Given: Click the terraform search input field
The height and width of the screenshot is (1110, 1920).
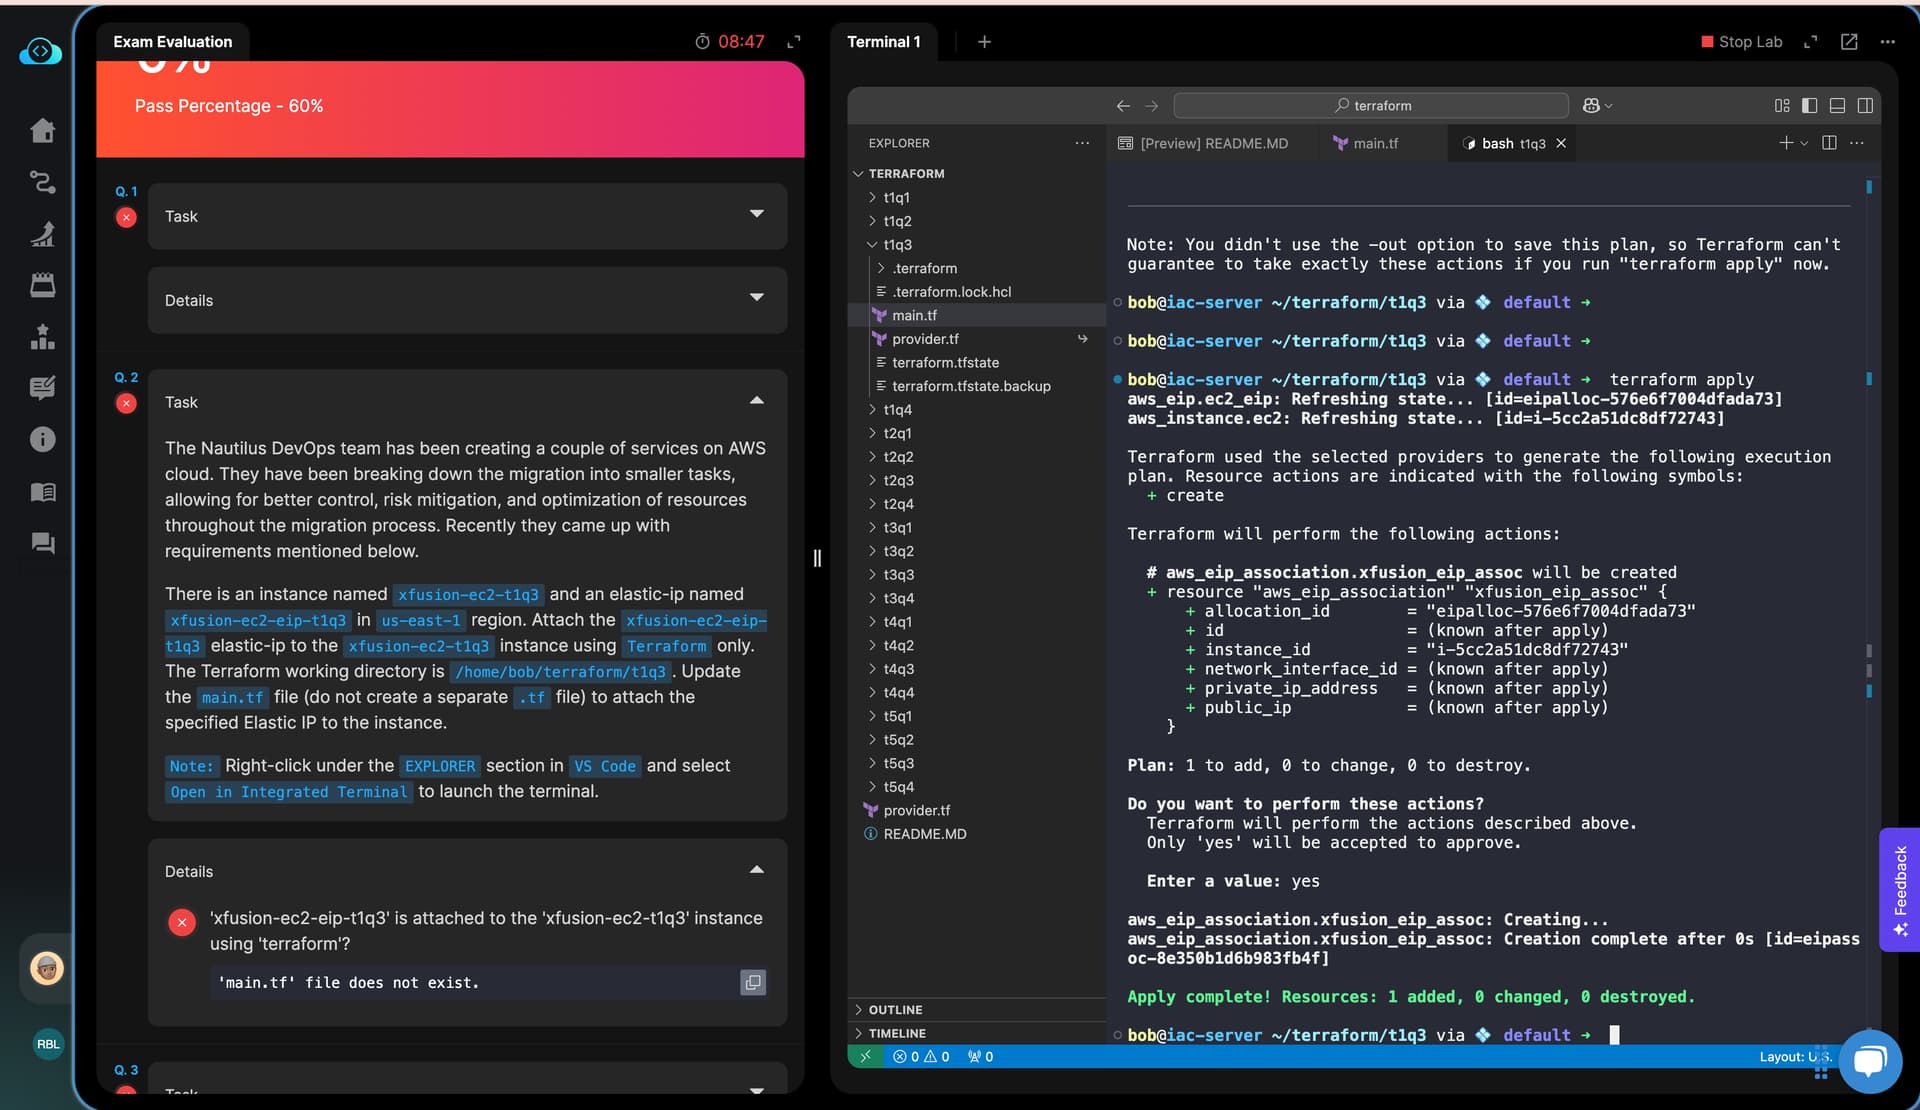Looking at the screenshot, I should tap(1371, 105).
